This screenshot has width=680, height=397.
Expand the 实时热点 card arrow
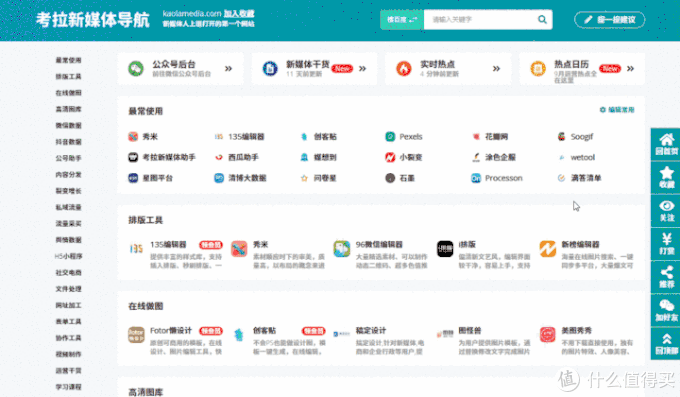pos(497,69)
